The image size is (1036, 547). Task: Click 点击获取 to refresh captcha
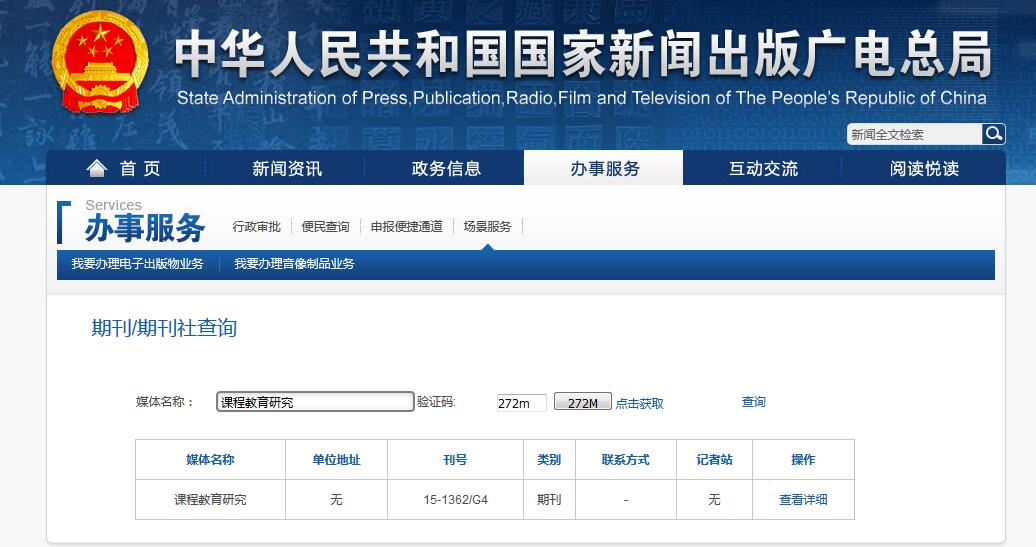click(x=639, y=404)
